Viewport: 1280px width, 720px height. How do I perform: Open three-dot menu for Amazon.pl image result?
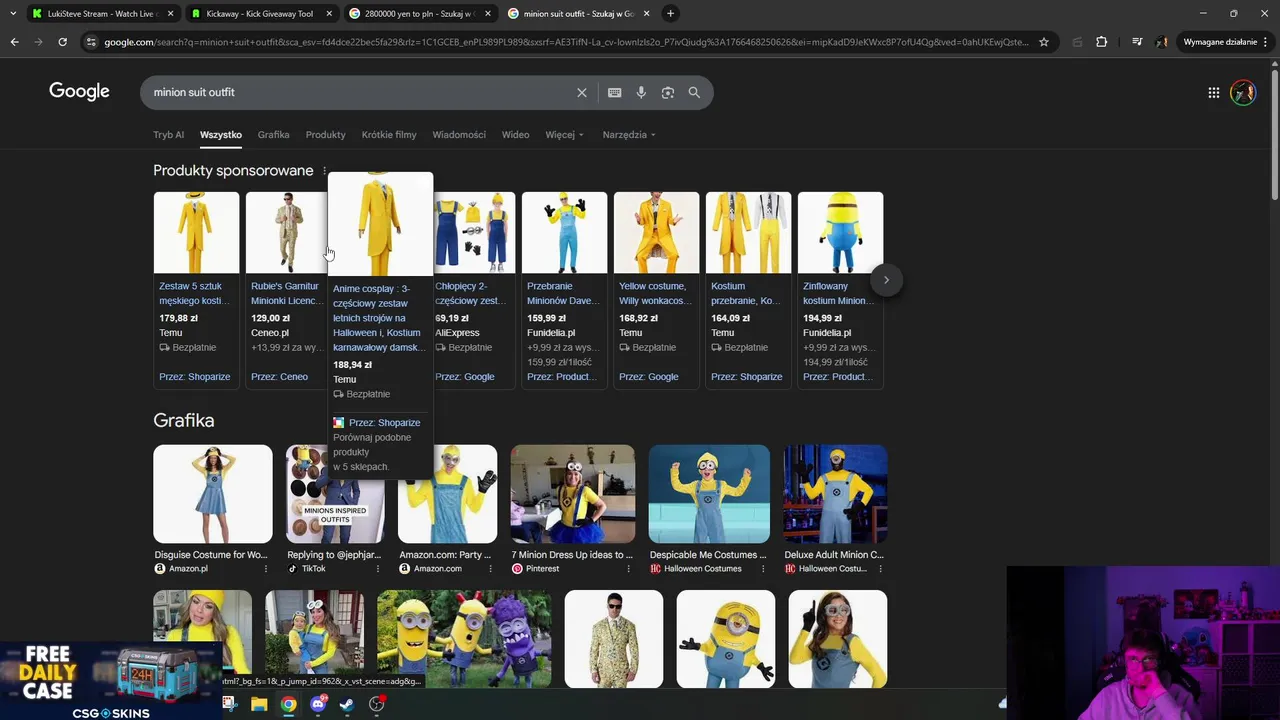pos(265,568)
